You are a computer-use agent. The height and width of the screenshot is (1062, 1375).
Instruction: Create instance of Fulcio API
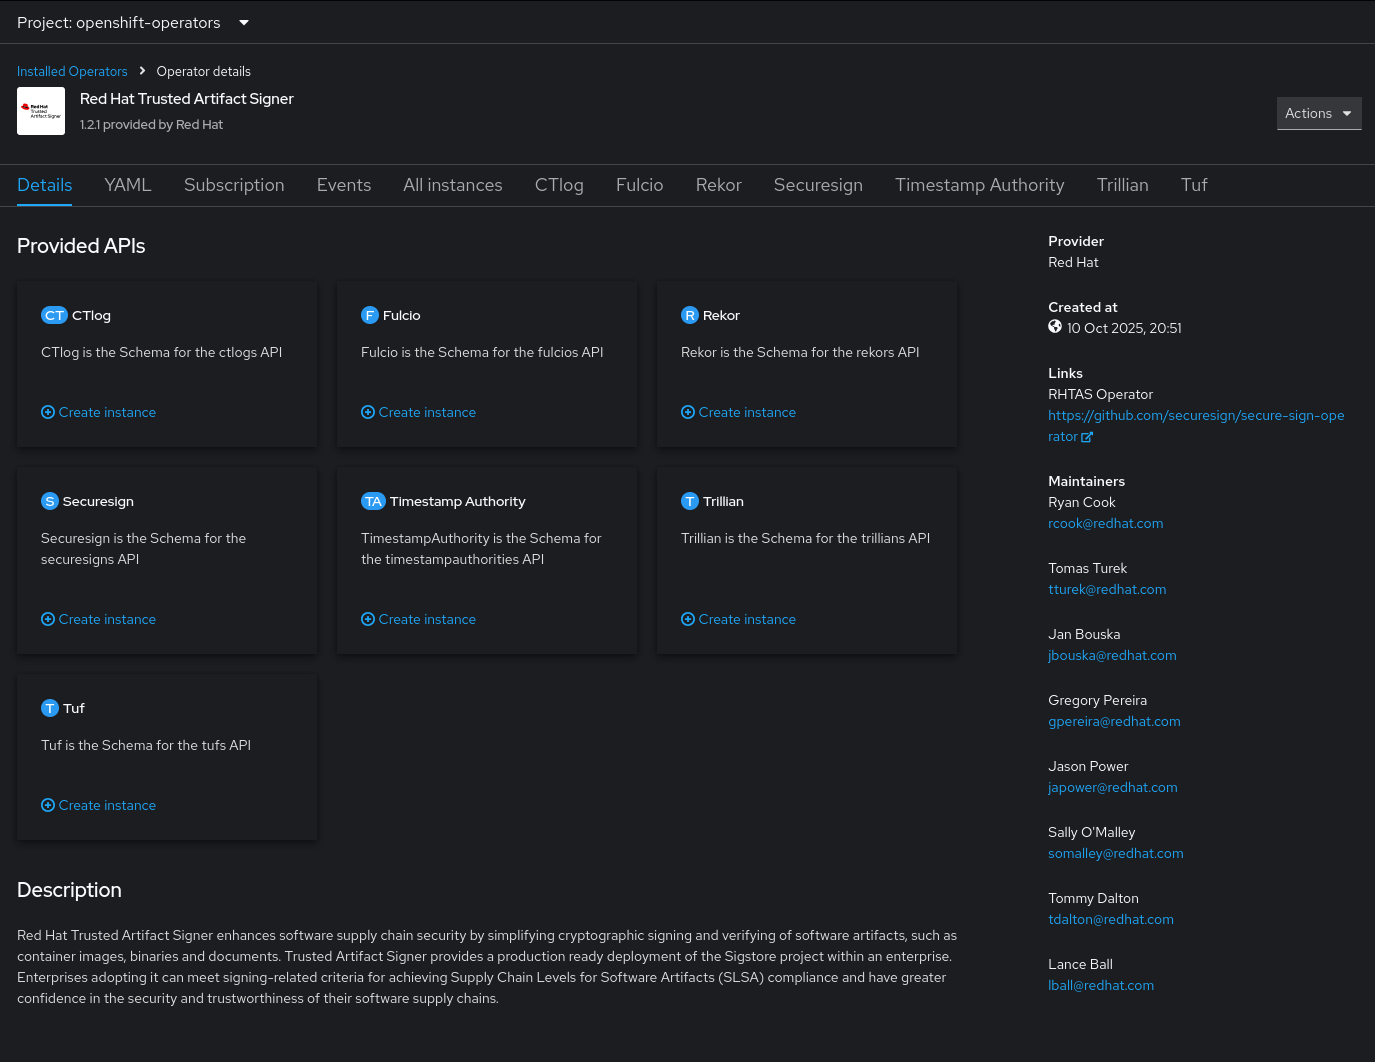[426, 412]
